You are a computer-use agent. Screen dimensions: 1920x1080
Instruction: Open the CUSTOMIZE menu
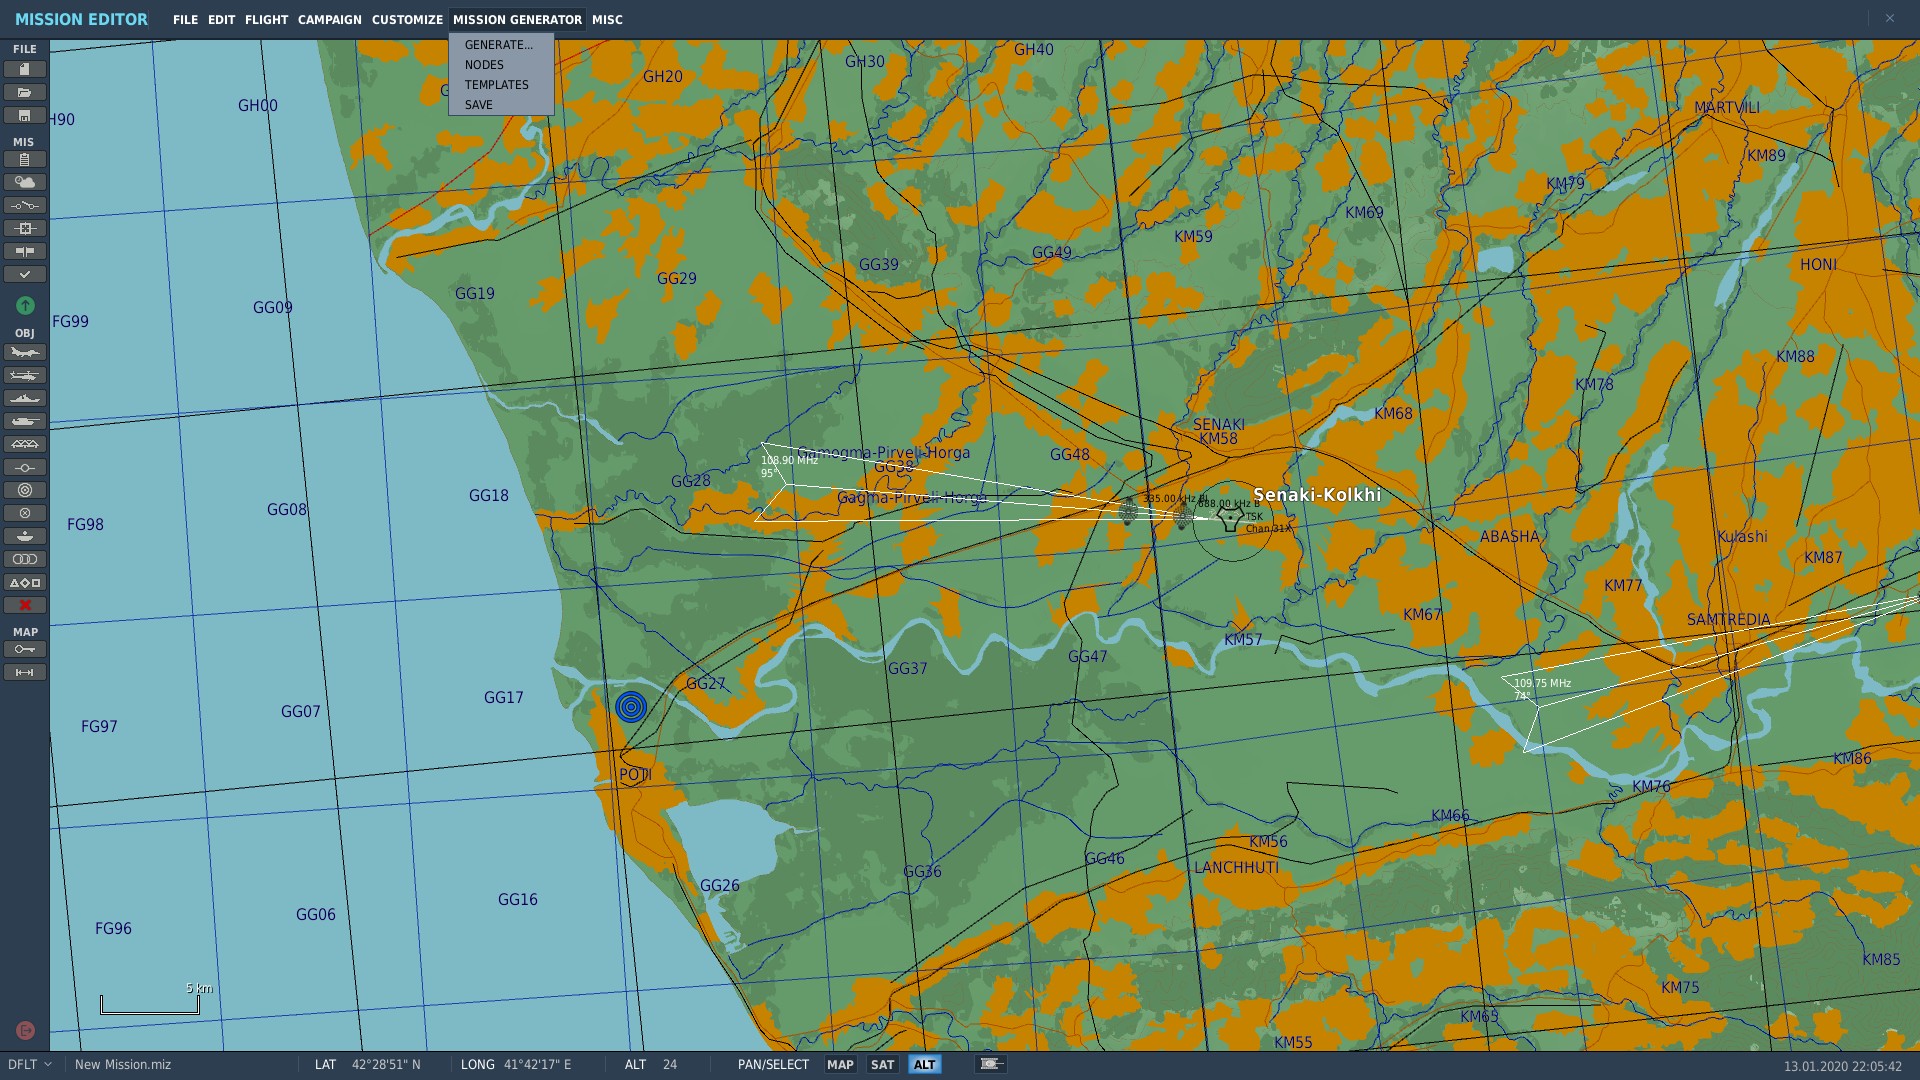[407, 20]
